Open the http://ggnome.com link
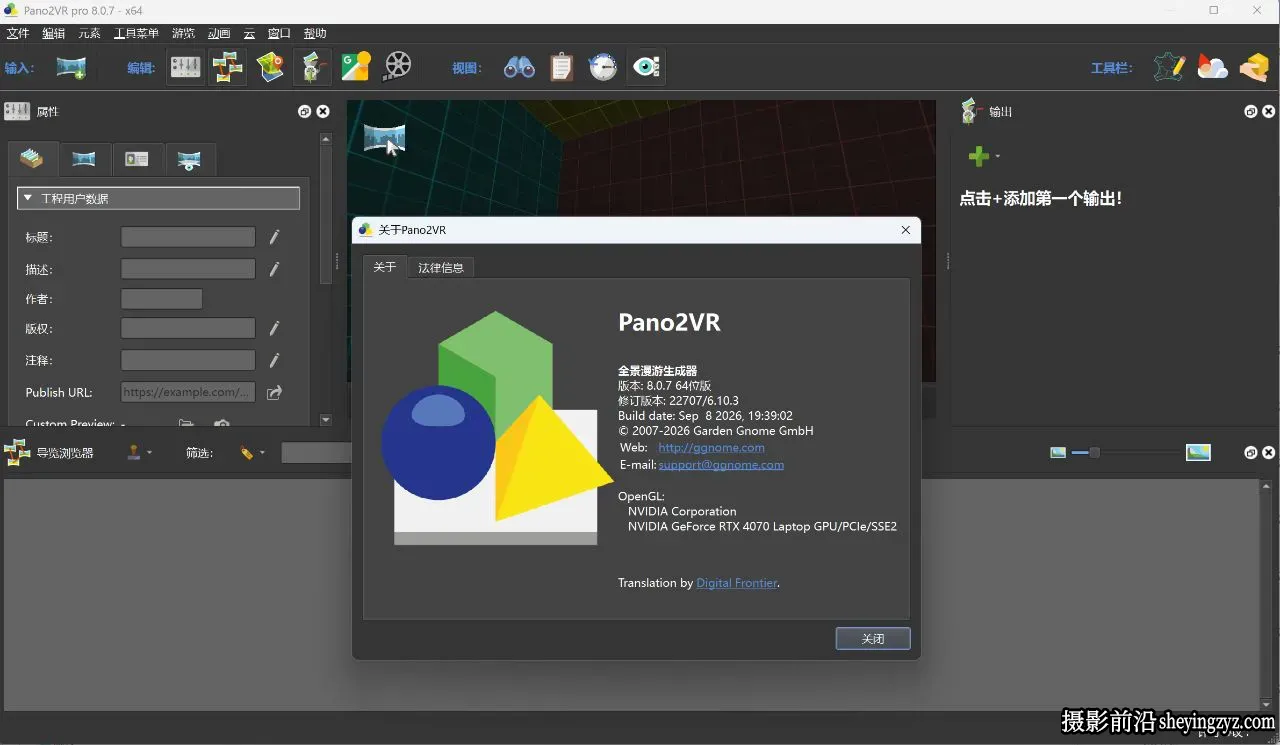Screen dimensions: 1280x745 [x=711, y=448]
